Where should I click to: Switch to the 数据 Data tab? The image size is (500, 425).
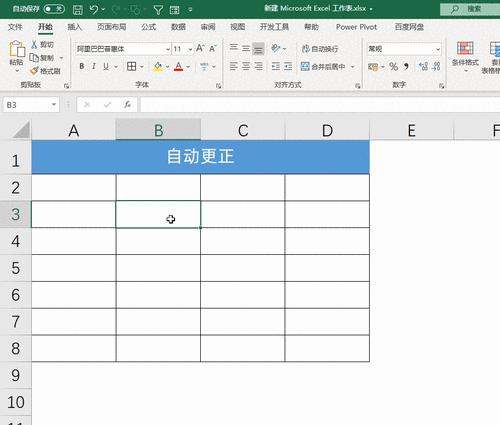(x=178, y=27)
